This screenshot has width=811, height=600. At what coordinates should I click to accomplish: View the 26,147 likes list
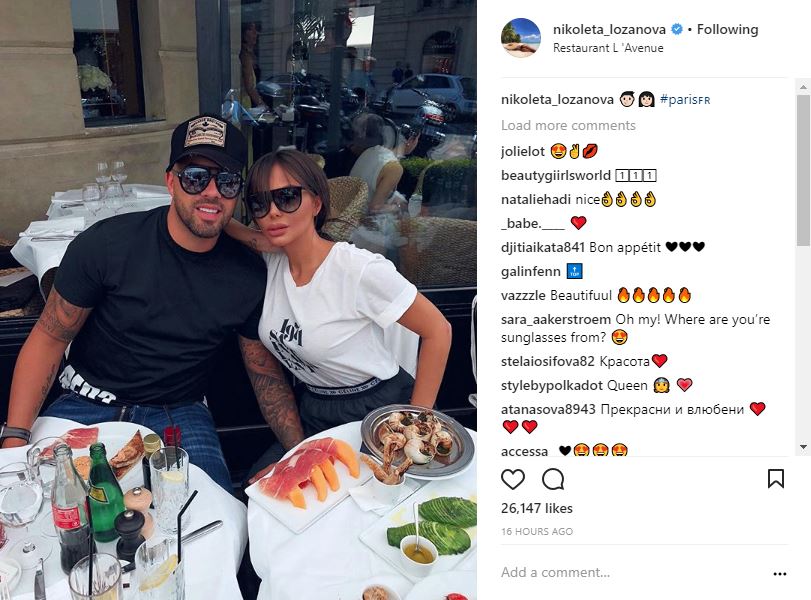coord(536,508)
